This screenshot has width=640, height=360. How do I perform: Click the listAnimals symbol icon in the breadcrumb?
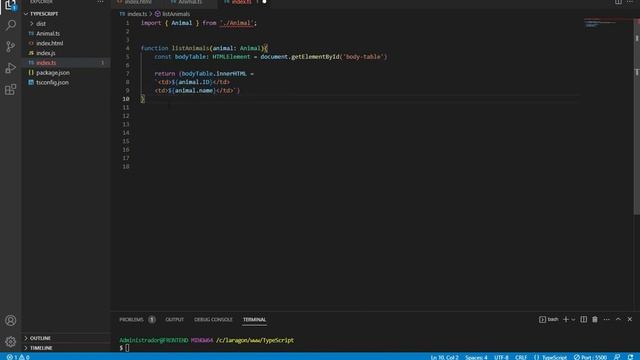coord(158,14)
